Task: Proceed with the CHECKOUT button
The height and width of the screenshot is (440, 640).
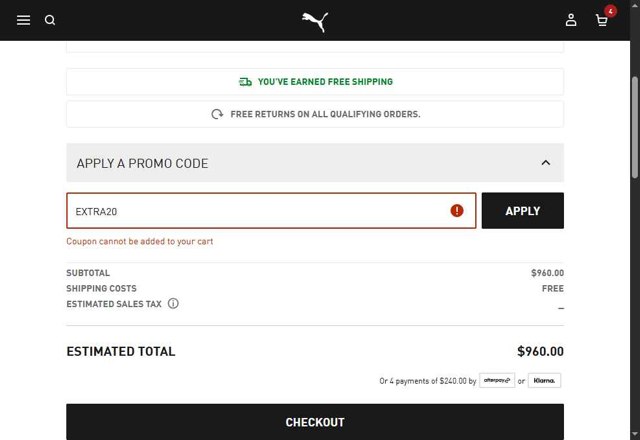Action: tap(314, 422)
